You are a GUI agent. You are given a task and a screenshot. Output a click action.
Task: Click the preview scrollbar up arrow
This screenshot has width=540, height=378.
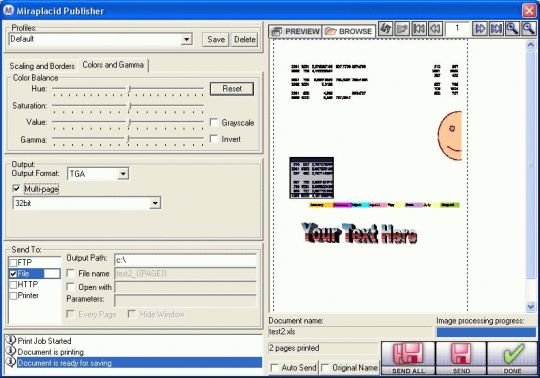[531, 45]
